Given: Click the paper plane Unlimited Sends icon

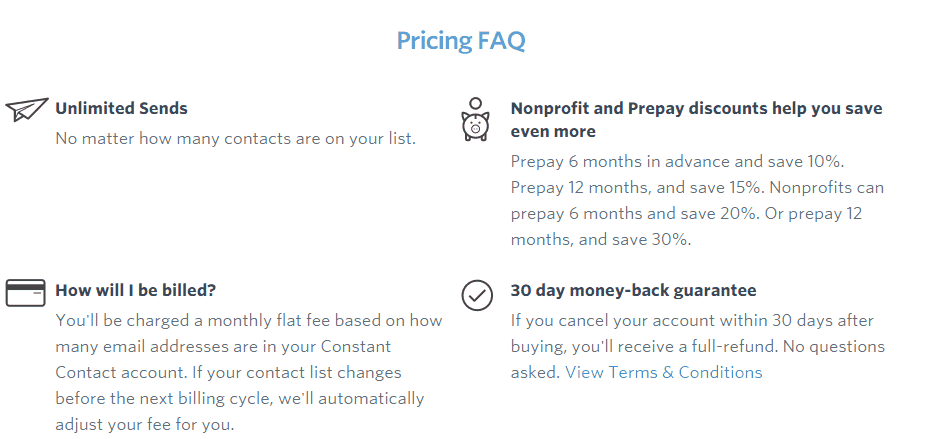Looking at the screenshot, I should click(26, 109).
